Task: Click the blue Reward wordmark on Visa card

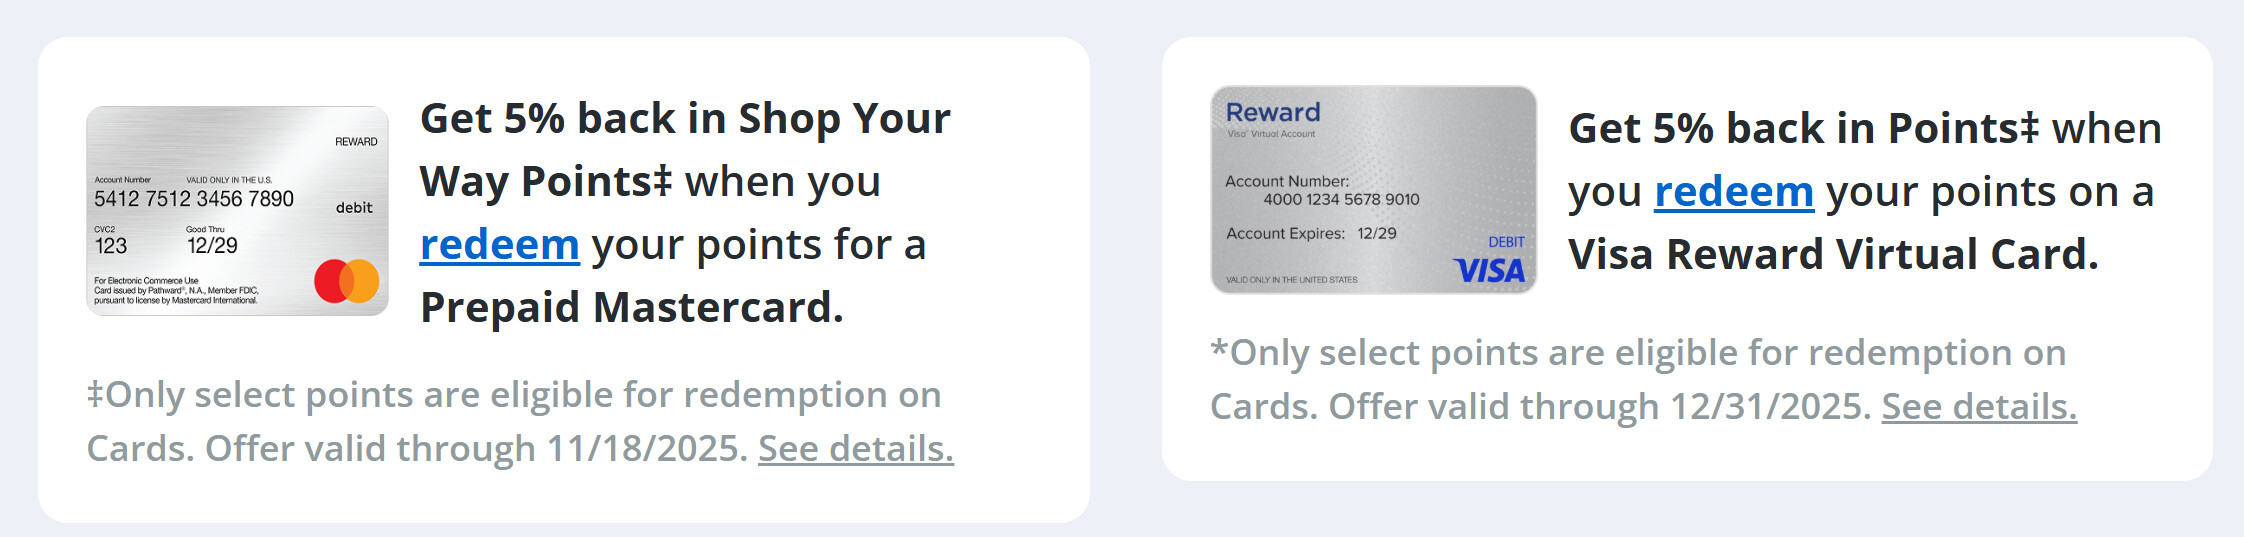Action: click(1273, 113)
